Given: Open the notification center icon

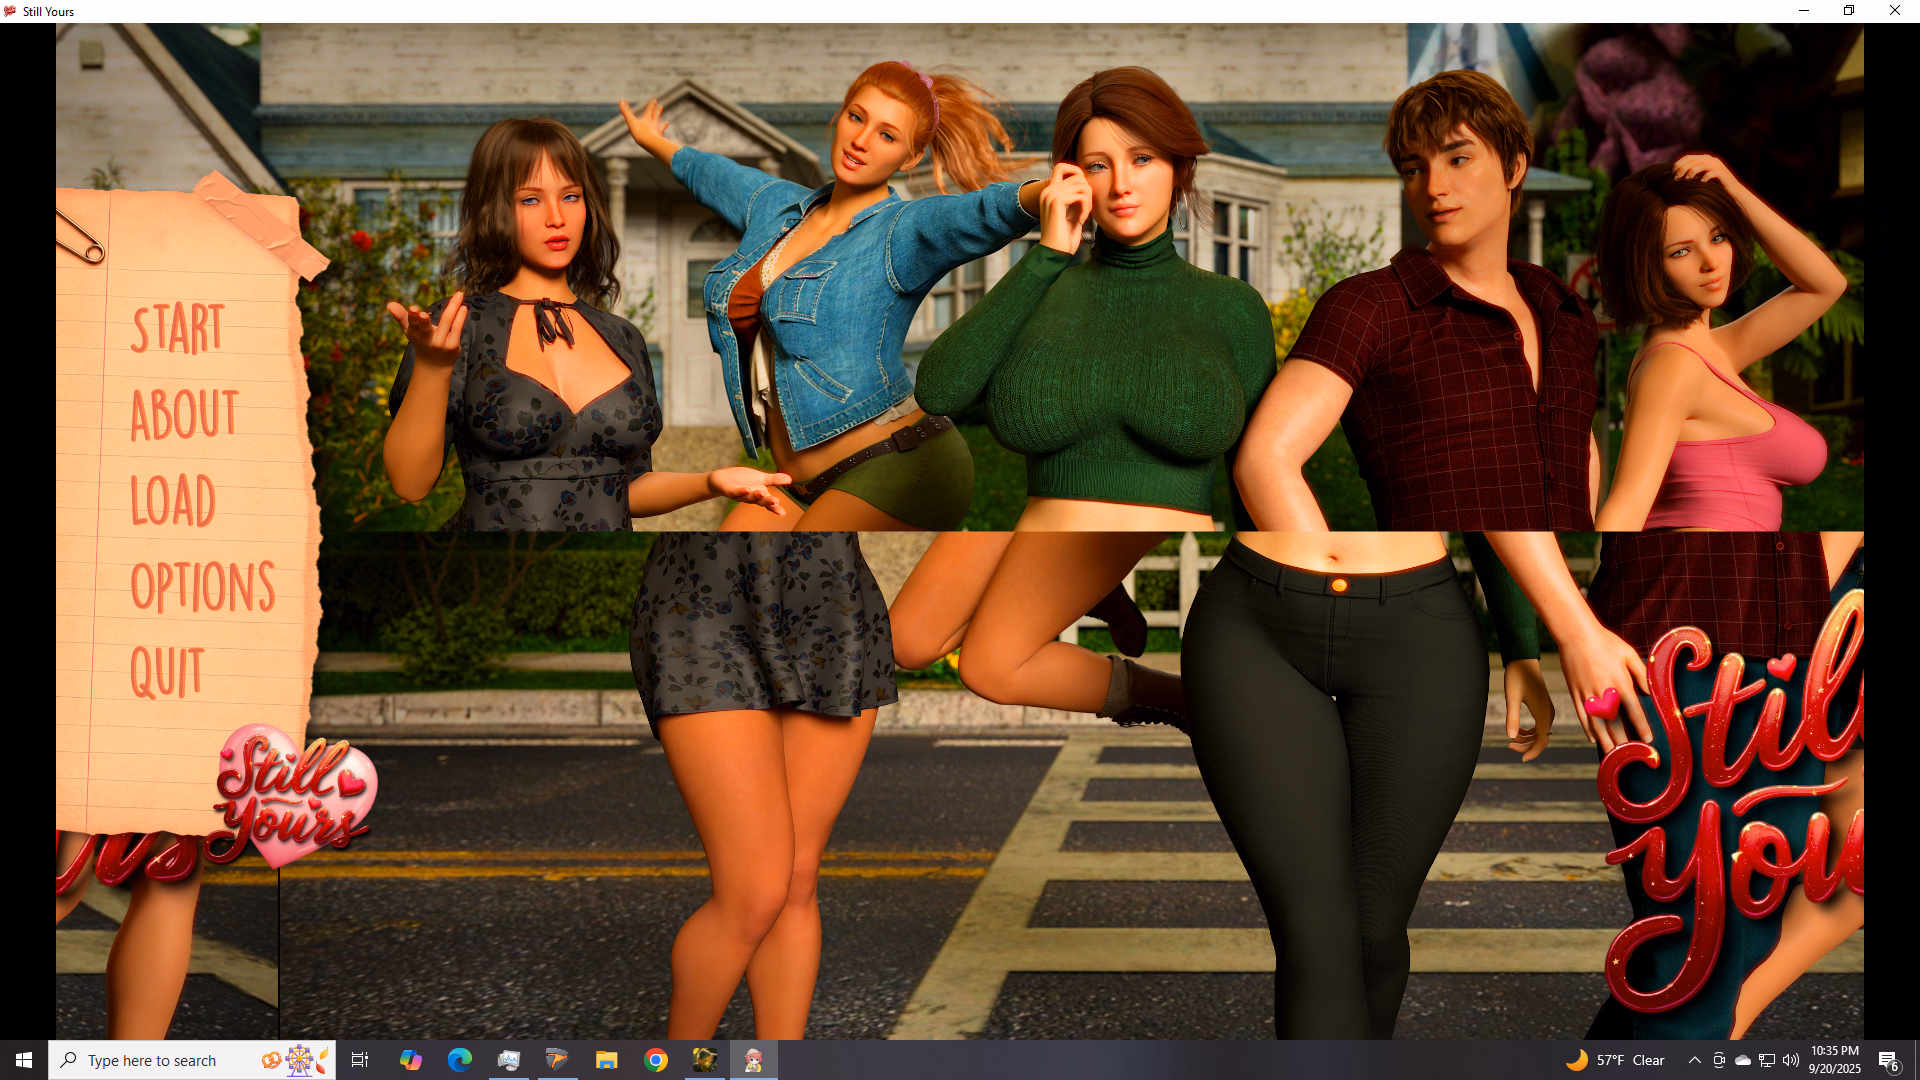Looking at the screenshot, I should (x=1888, y=1060).
